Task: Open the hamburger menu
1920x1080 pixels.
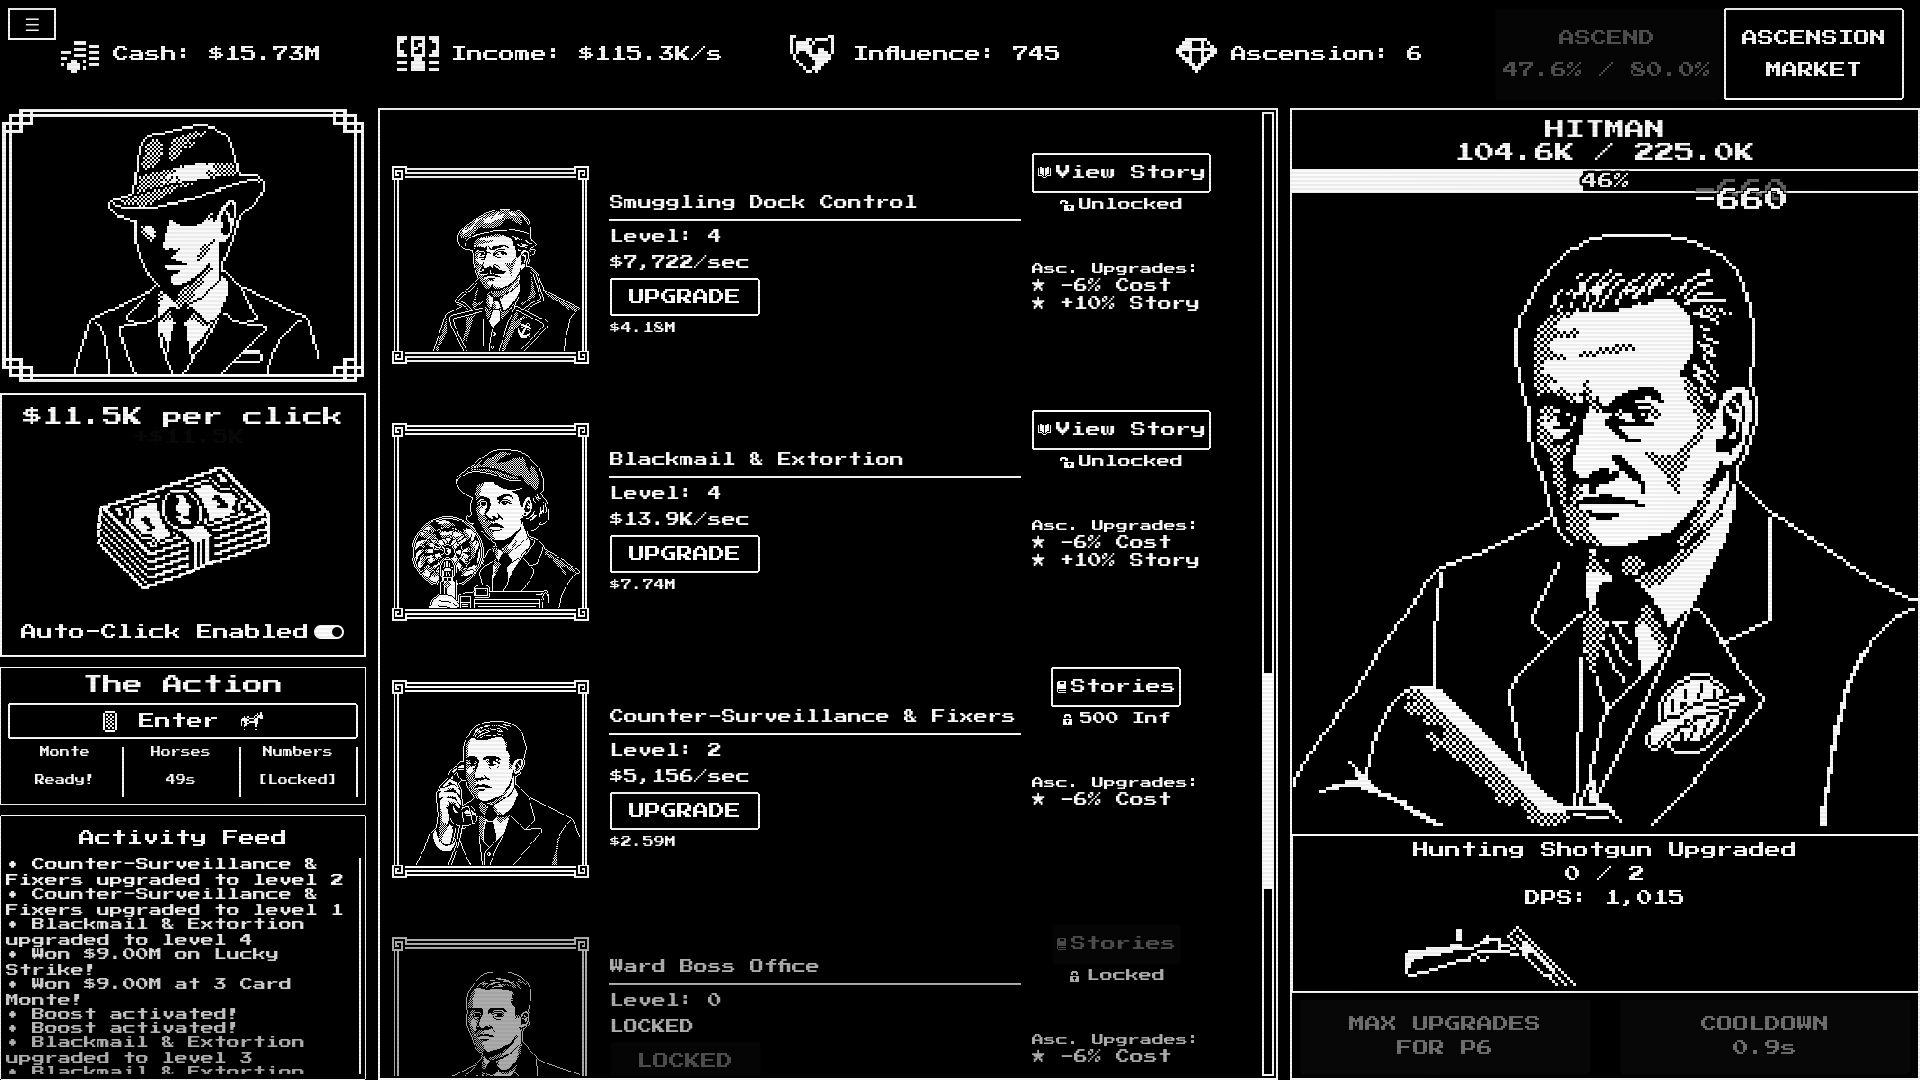Action: [32, 25]
